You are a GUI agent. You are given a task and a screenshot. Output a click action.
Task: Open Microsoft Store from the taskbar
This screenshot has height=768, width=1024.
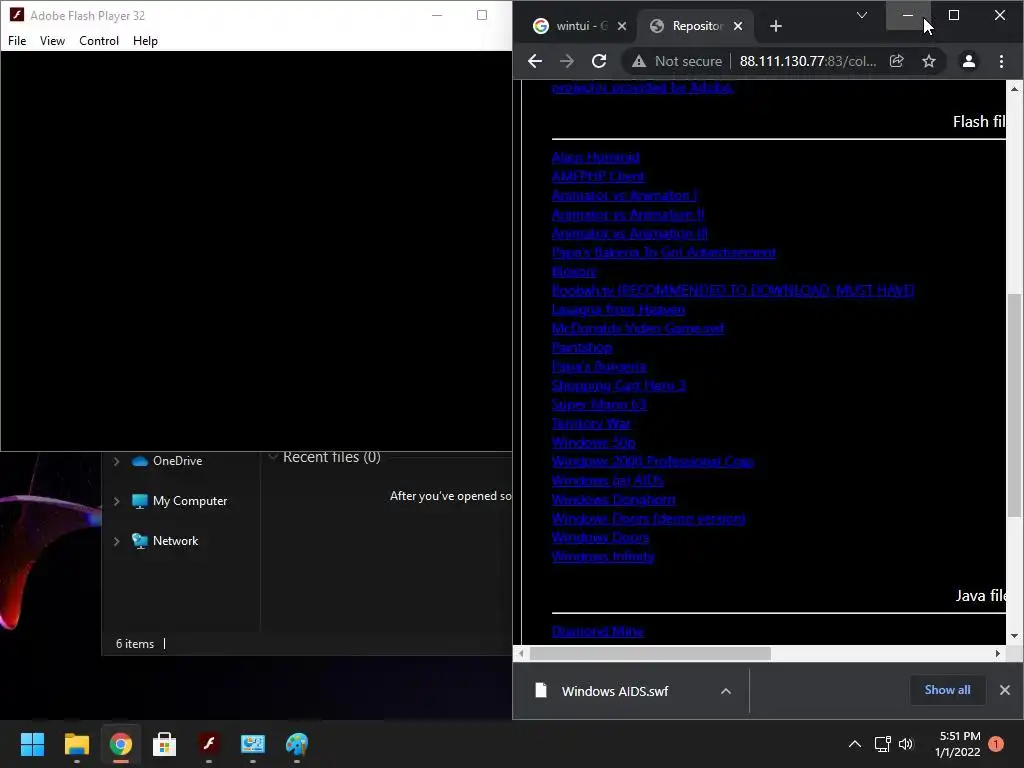click(165, 744)
